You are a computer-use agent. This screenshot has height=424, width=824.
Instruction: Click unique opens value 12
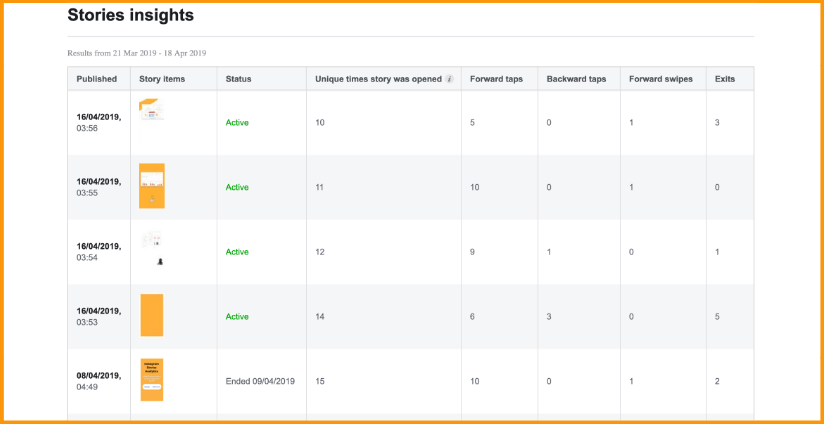(320, 252)
